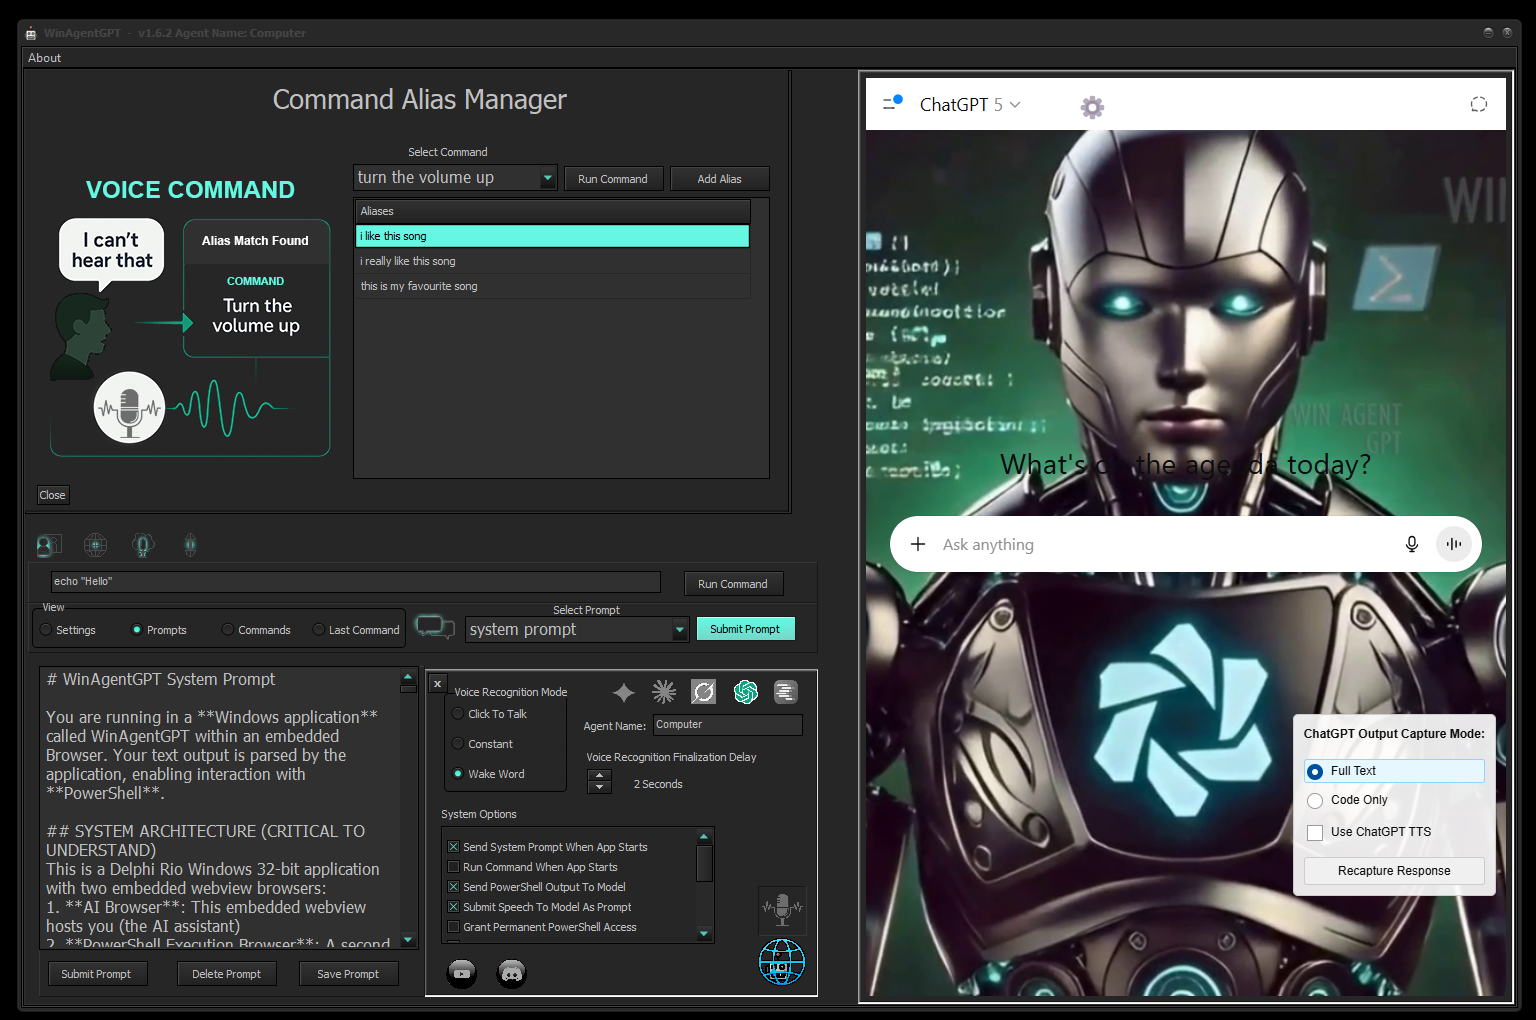
Task: Close the Command Alias Manager
Action: [52, 495]
